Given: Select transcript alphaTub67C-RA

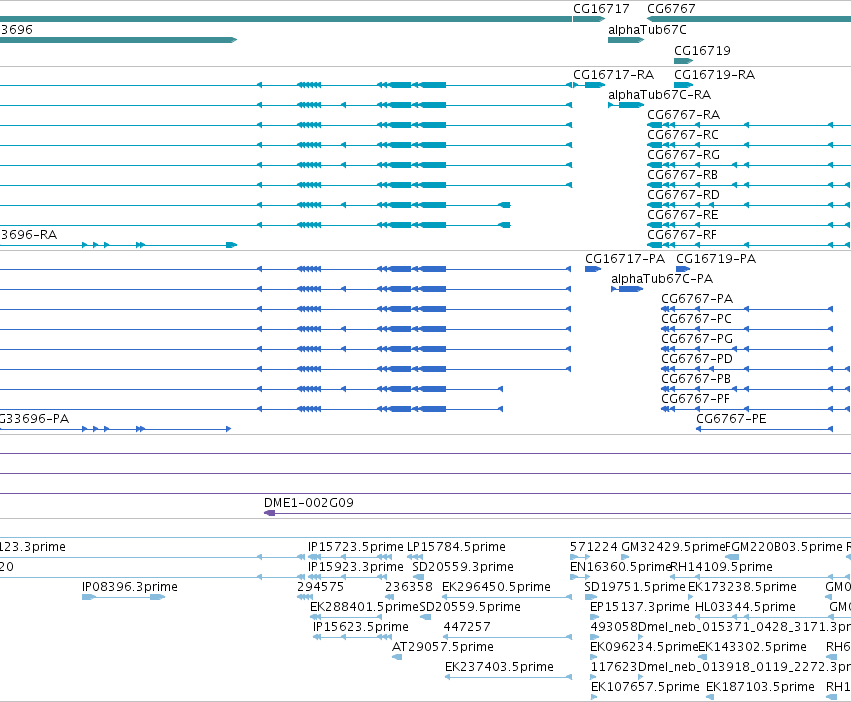Looking at the screenshot, I should pyautogui.click(x=659, y=94).
